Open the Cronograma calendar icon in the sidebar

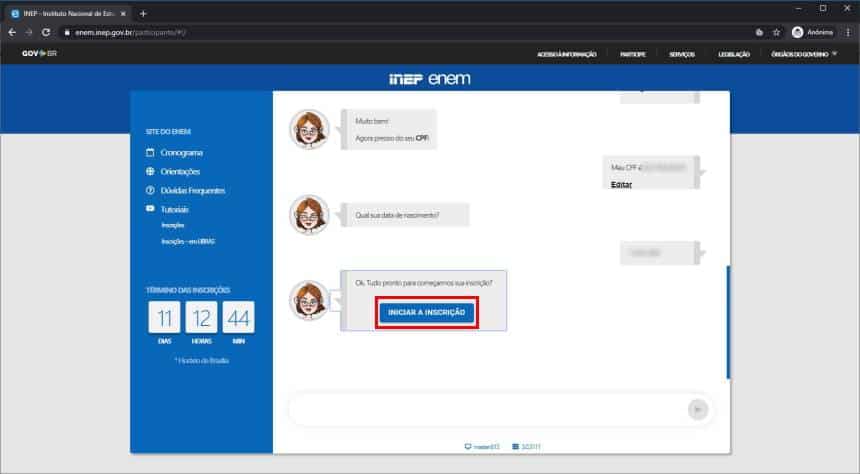coord(150,153)
